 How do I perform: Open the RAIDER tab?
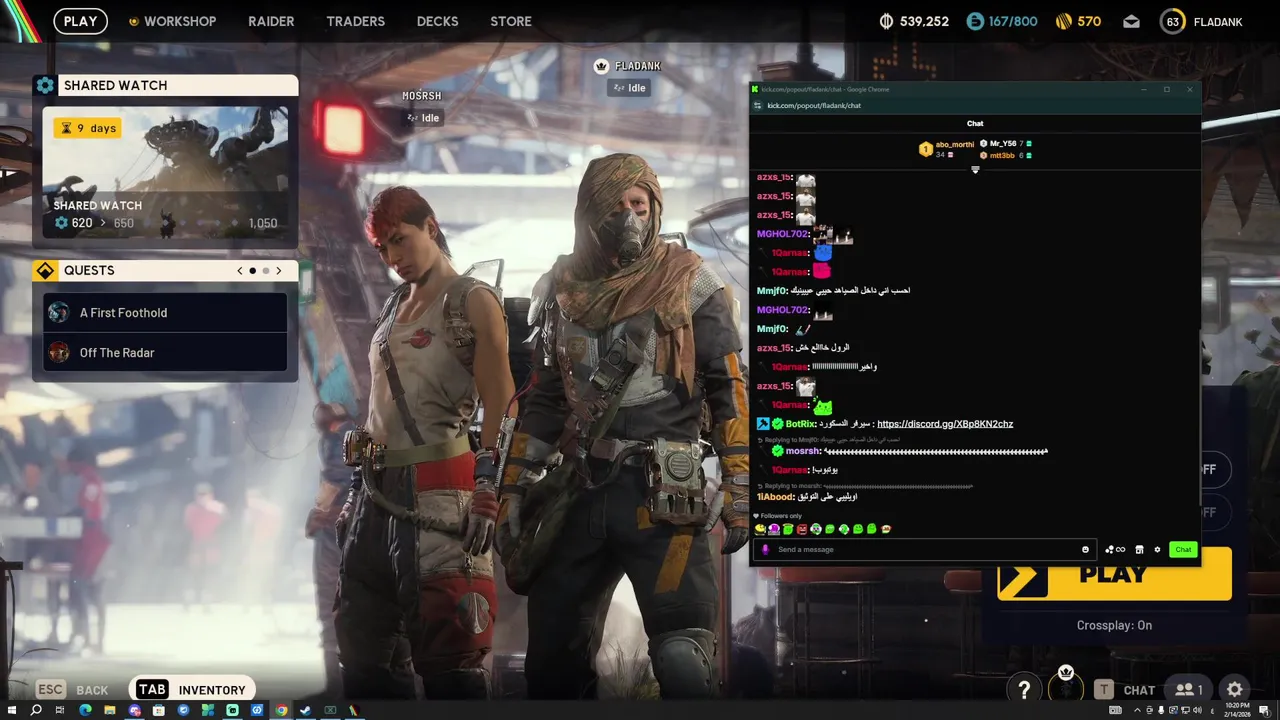tap(271, 21)
